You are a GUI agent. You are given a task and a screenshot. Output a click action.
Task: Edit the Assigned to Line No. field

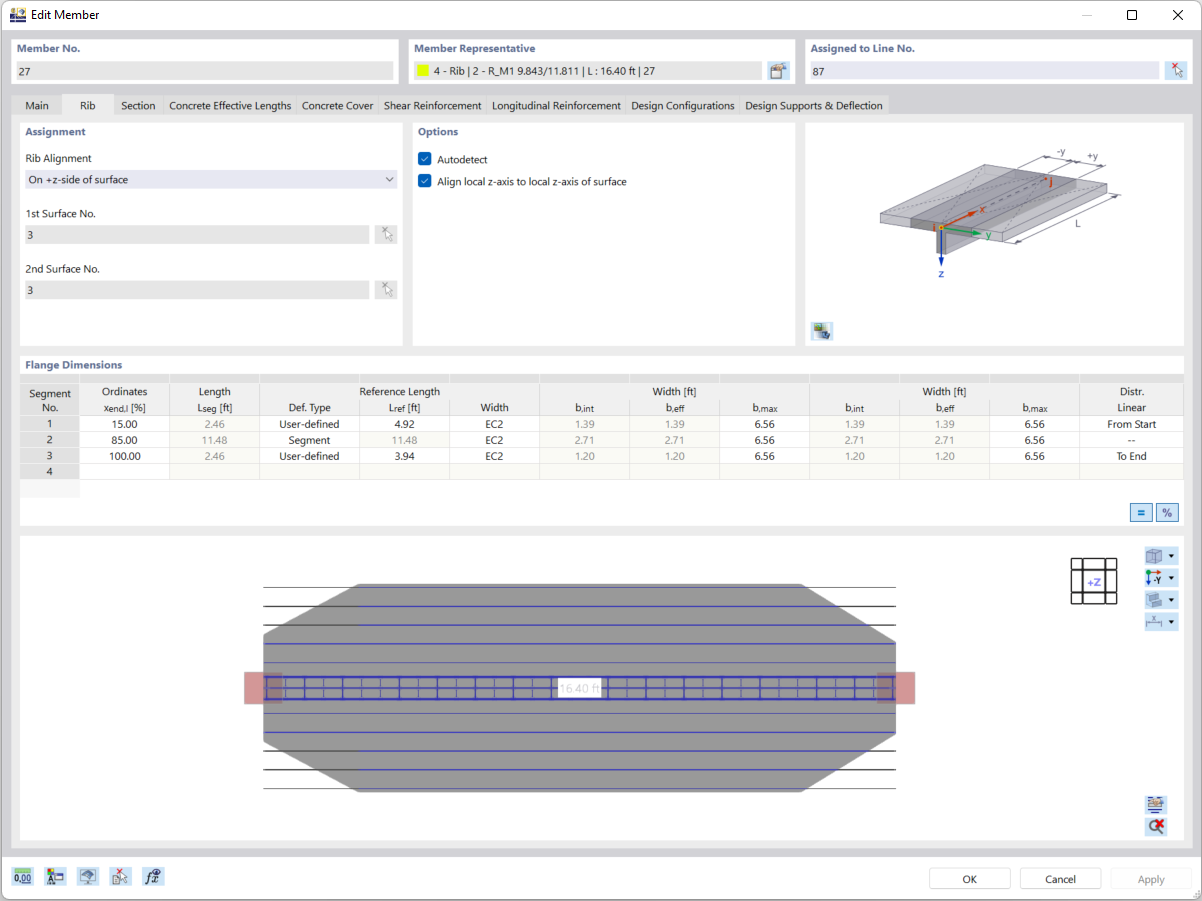click(x=985, y=70)
